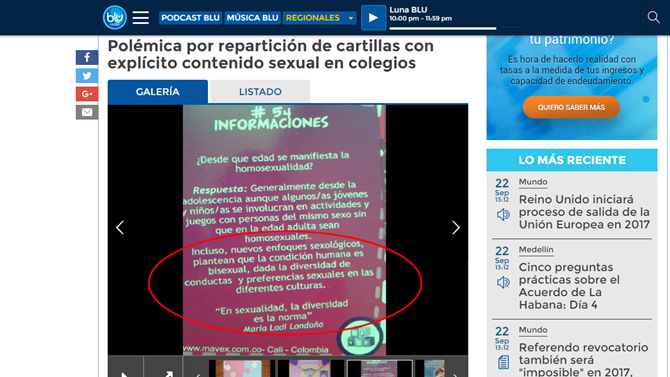Go to next gallery image
670x377 pixels.
[x=456, y=227]
